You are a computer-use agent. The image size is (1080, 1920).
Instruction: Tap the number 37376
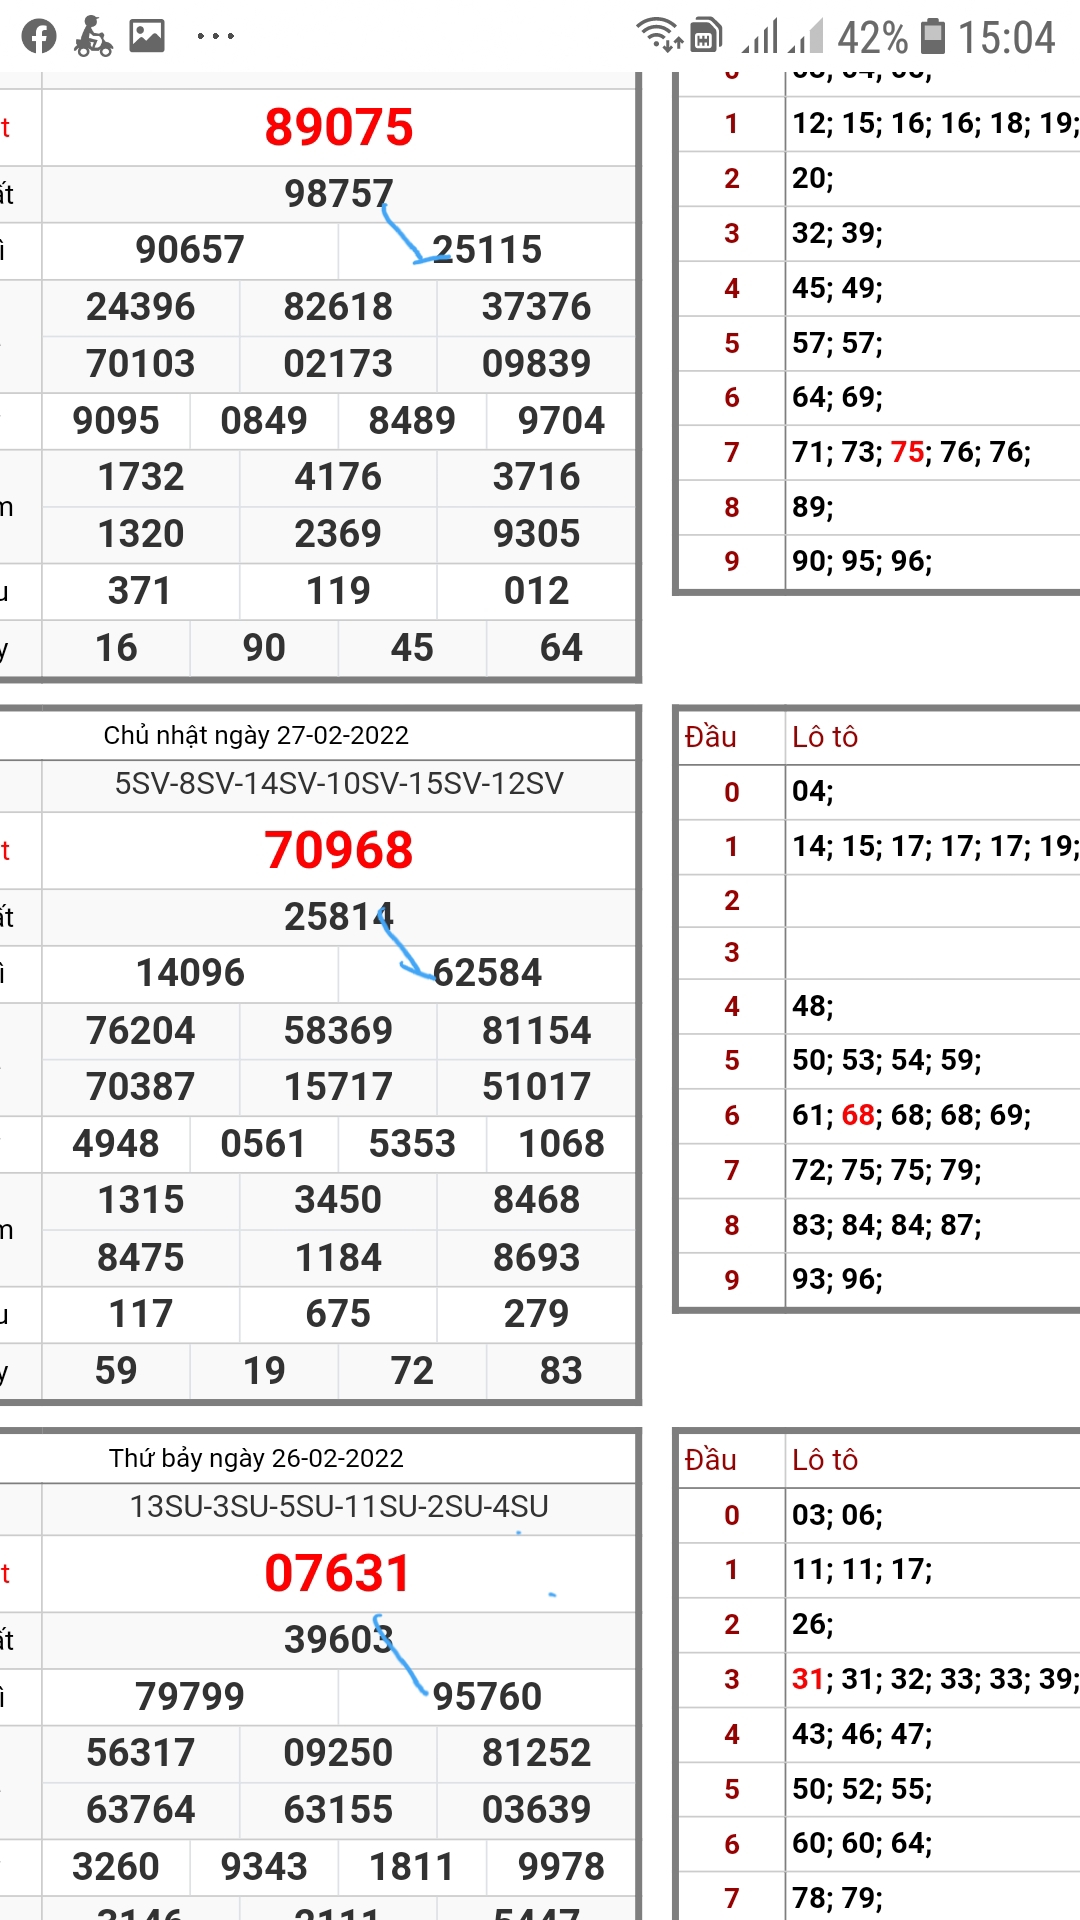(537, 307)
